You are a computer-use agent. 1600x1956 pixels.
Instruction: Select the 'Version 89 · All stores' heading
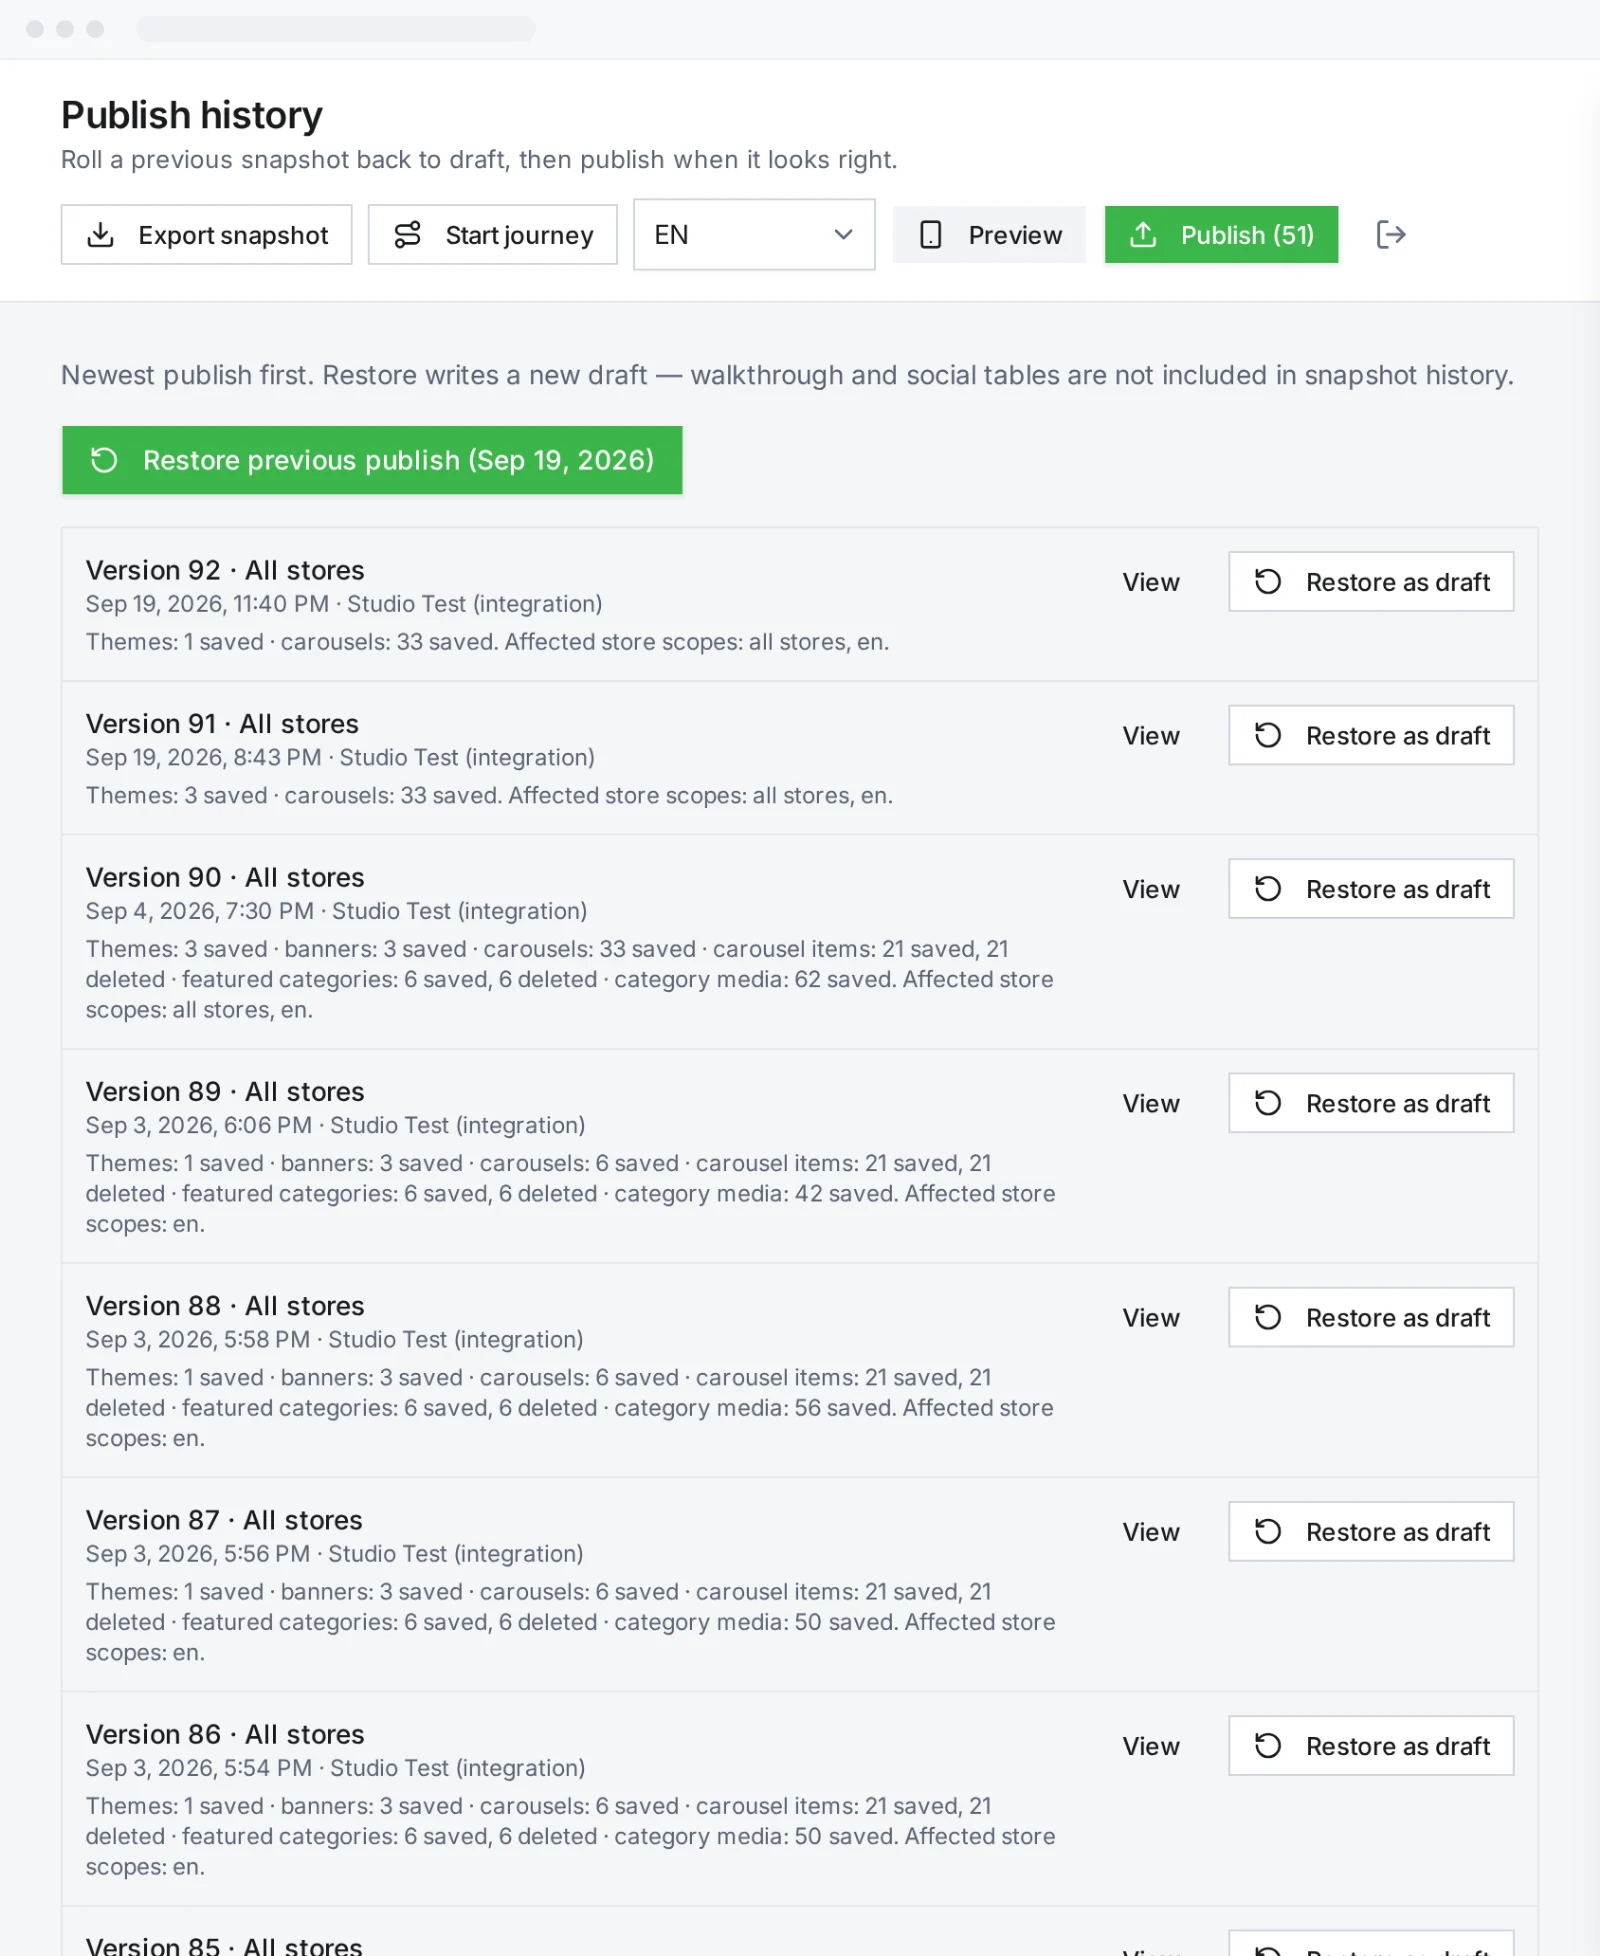225,1092
